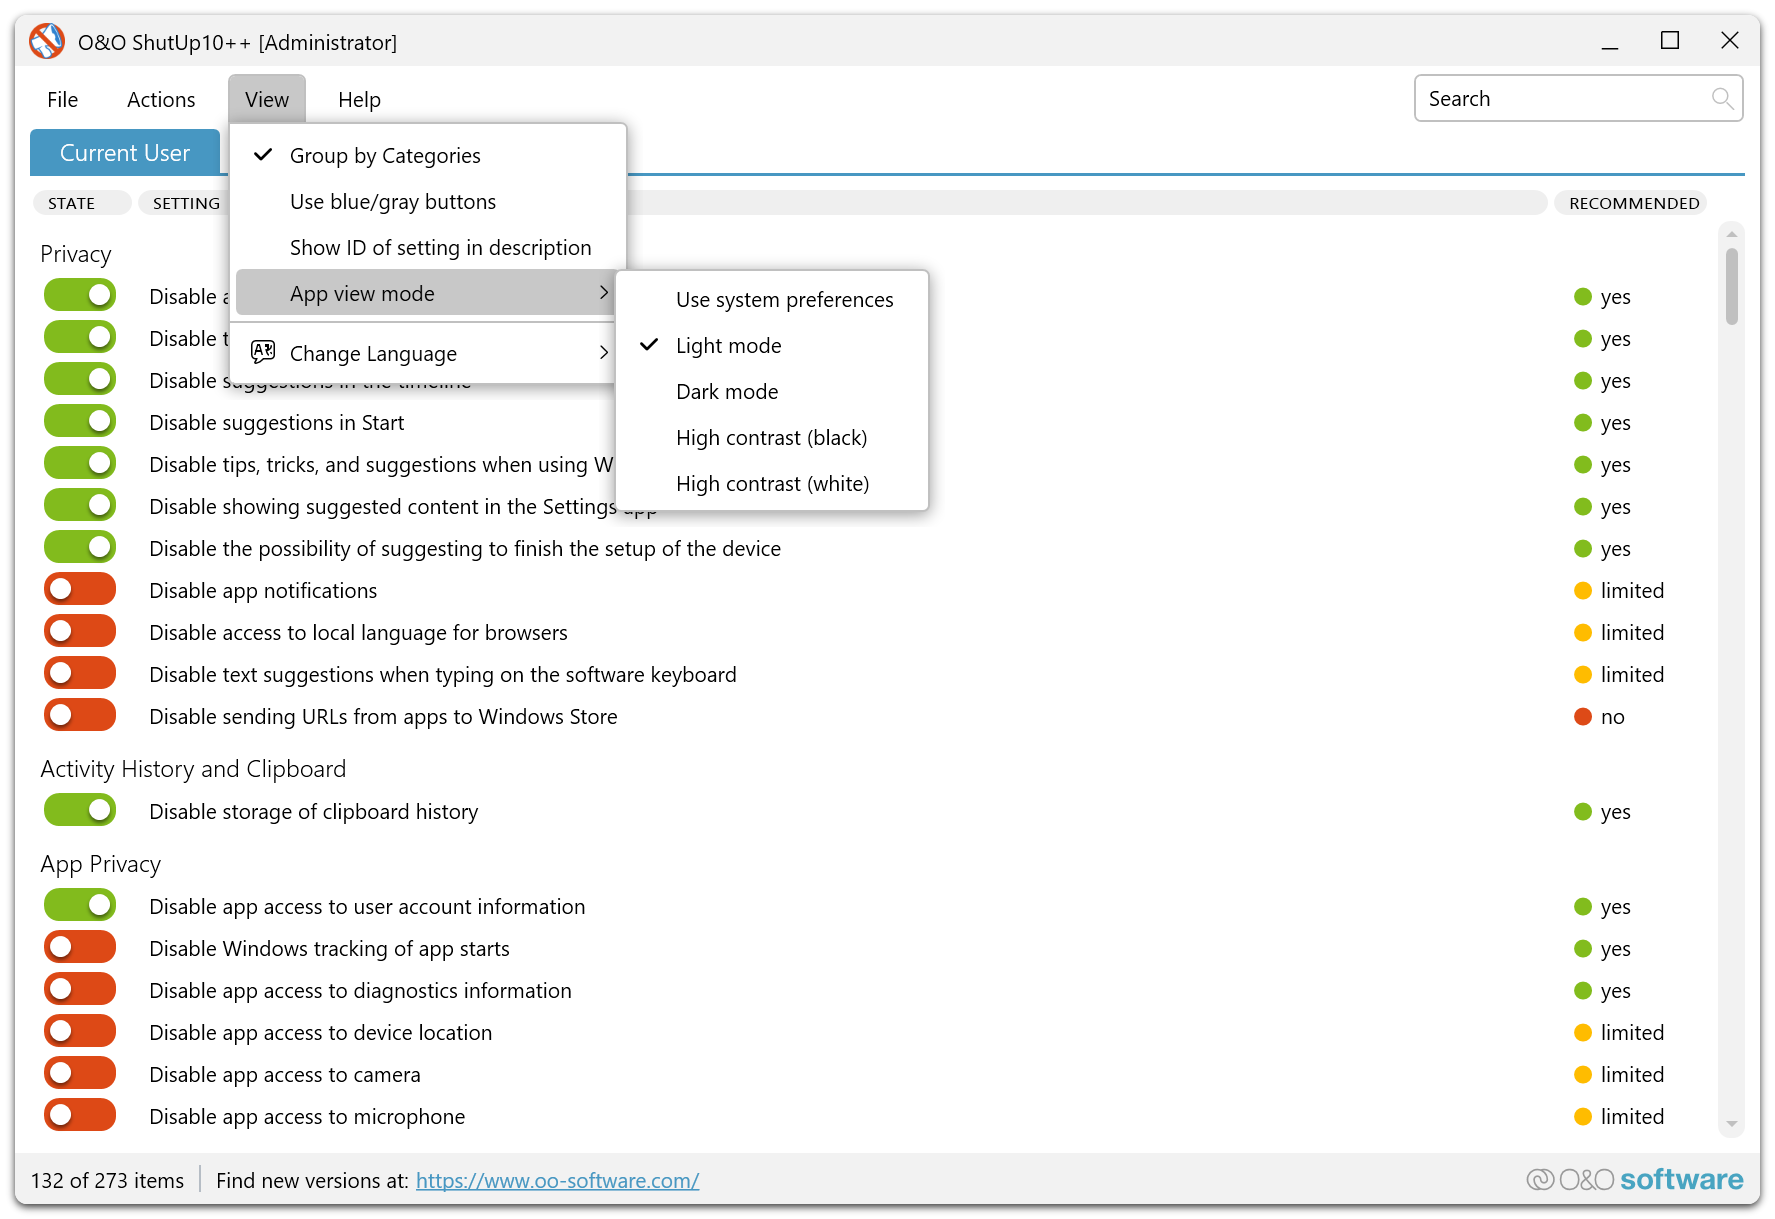This screenshot has width=1775, height=1219.
Task: Click the checkmark beside Group by Categories
Action: click(263, 155)
